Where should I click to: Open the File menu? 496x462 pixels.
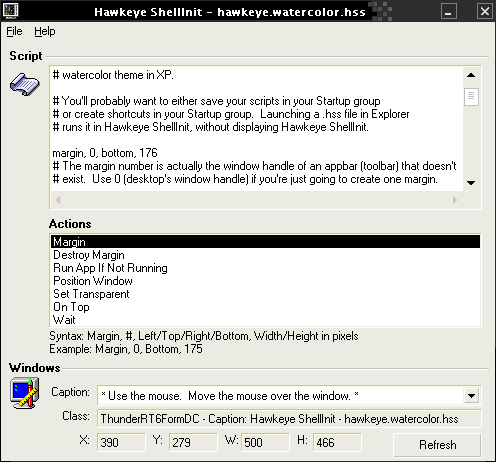pos(14,31)
